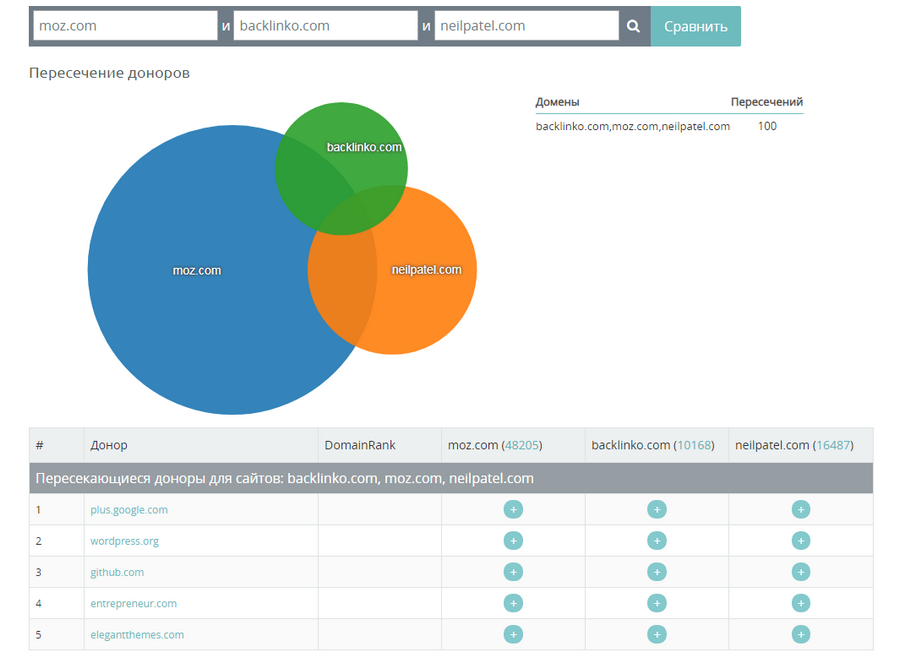
Task: Expand elegantthemes.com plus icon under backlinko.com
Action: (657, 634)
